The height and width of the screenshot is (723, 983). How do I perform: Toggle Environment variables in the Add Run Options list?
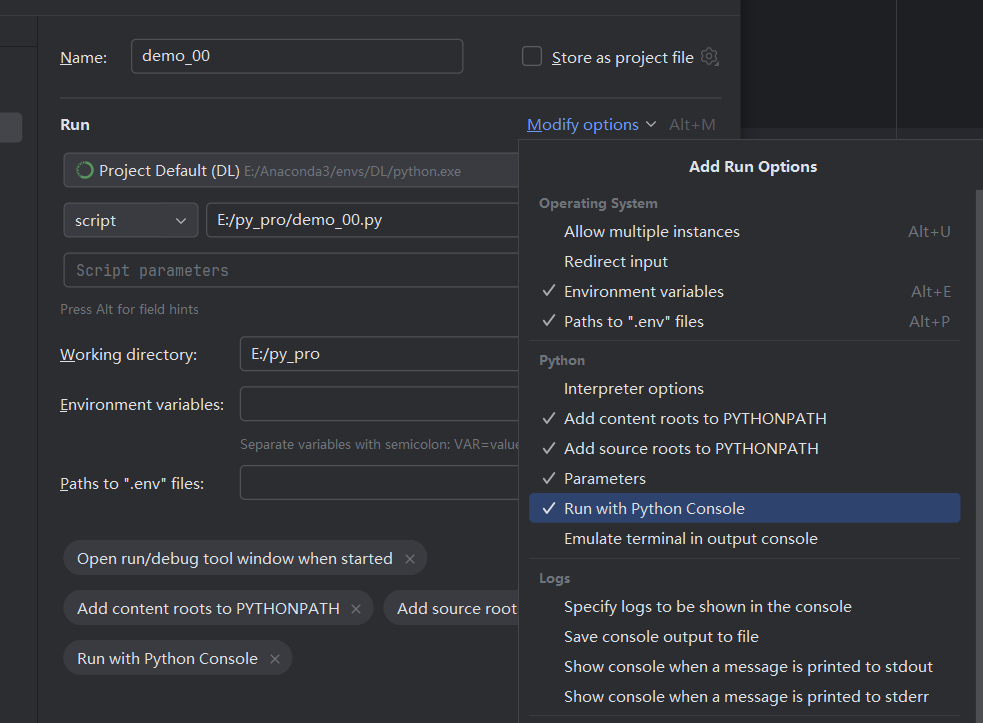[x=745, y=292]
